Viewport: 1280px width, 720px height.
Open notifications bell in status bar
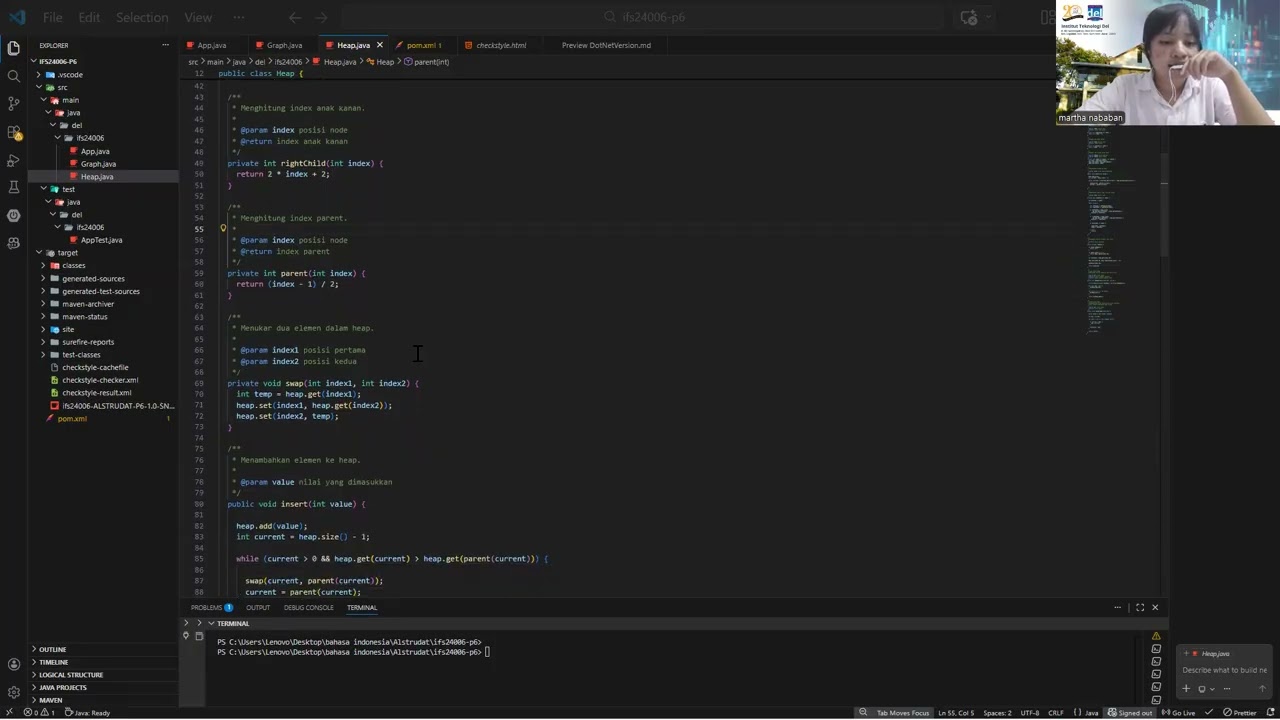(1270, 713)
